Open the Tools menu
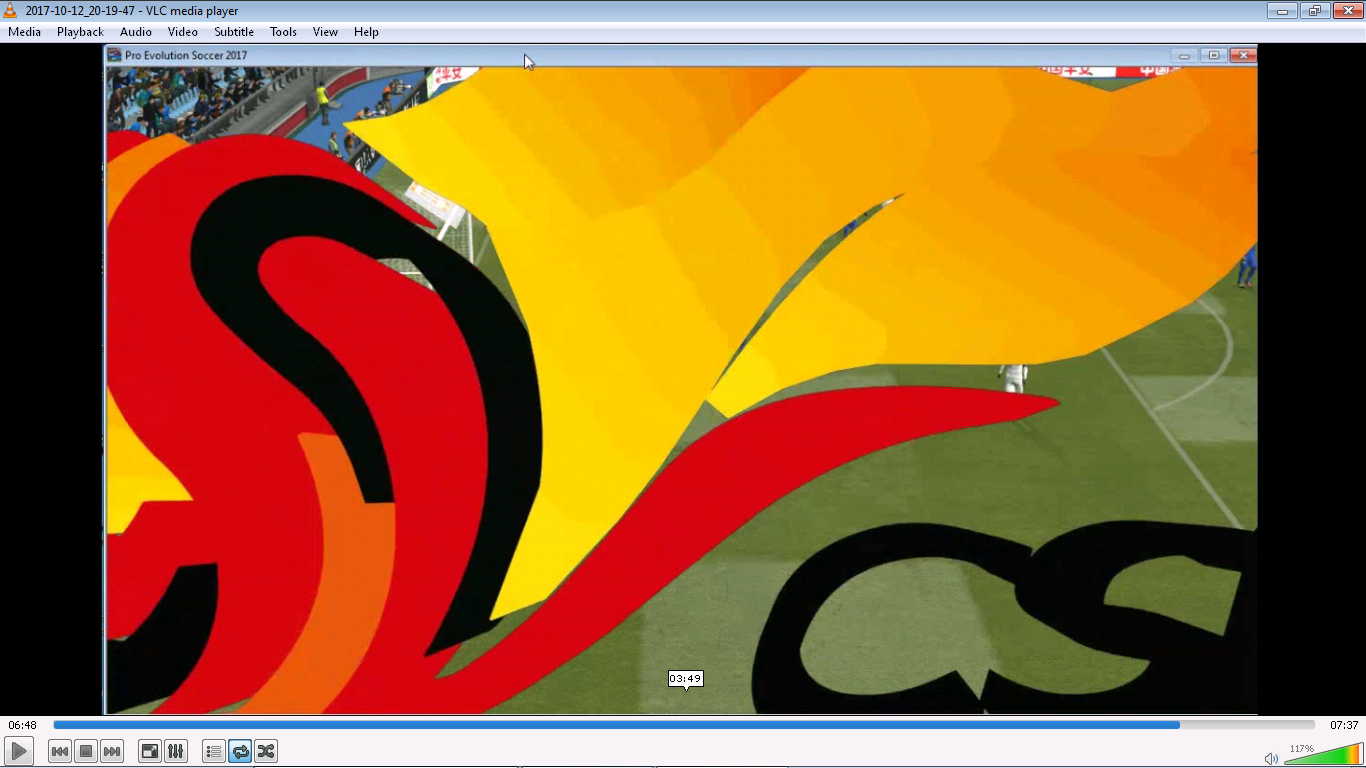The height and width of the screenshot is (768, 1366). [x=283, y=32]
